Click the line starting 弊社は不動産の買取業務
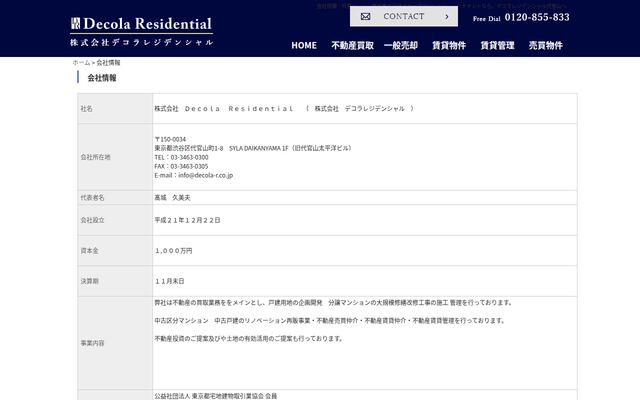 click(x=333, y=302)
